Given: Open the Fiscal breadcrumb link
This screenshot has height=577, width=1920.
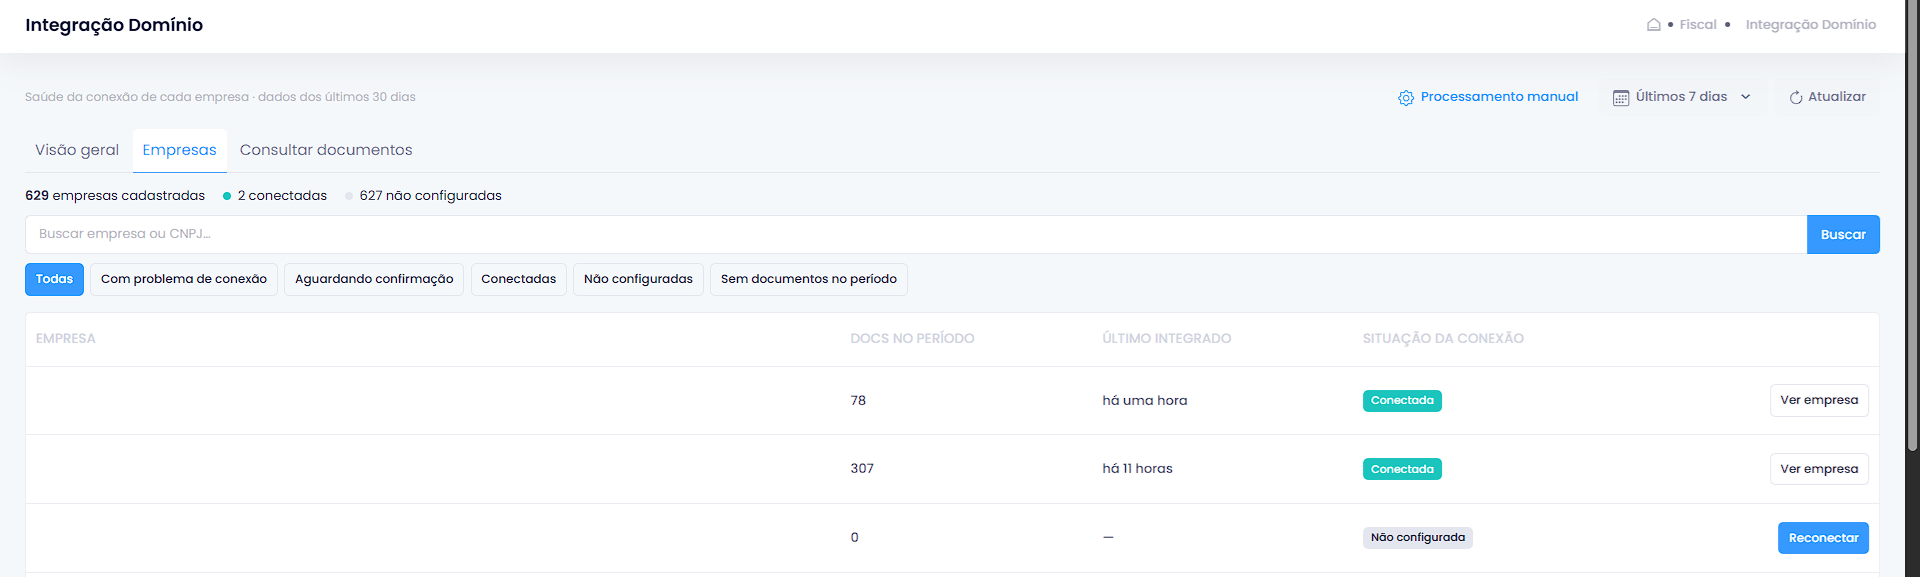Looking at the screenshot, I should click(x=1698, y=25).
